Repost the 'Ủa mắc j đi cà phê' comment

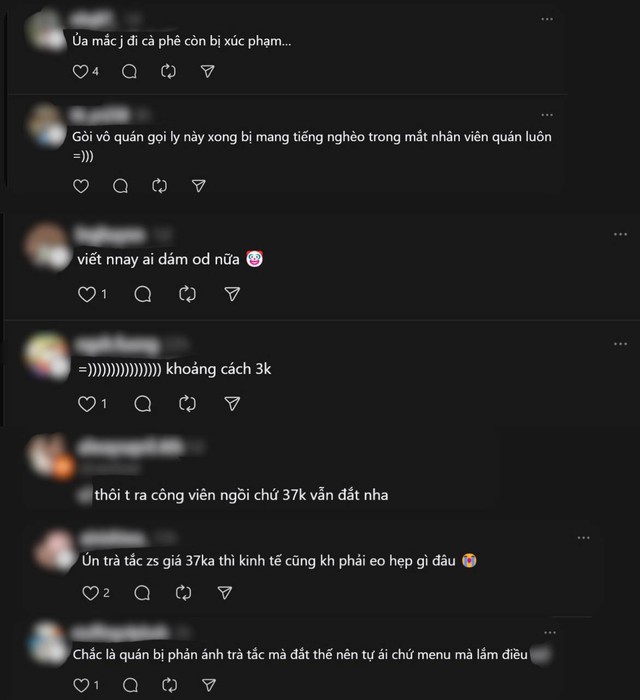[x=168, y=71]
